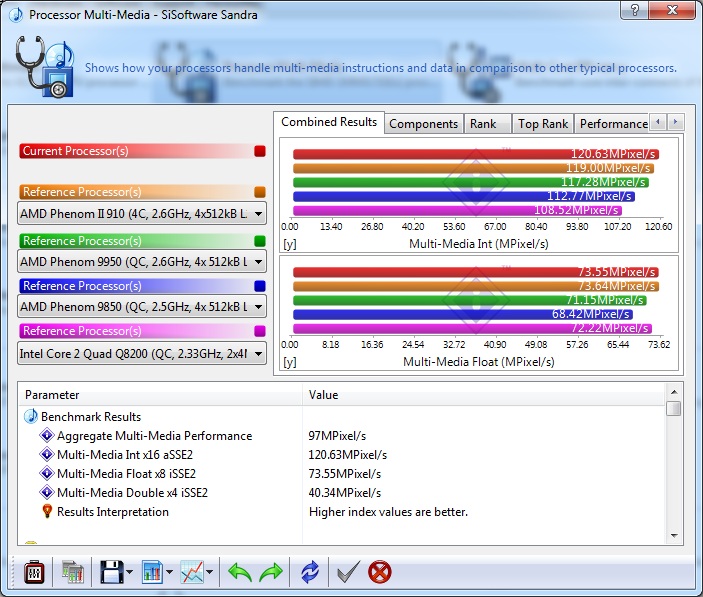703x597 pixels.
Task: Open the save dropdown arrow next to floppy
Action: coord(130,572)
